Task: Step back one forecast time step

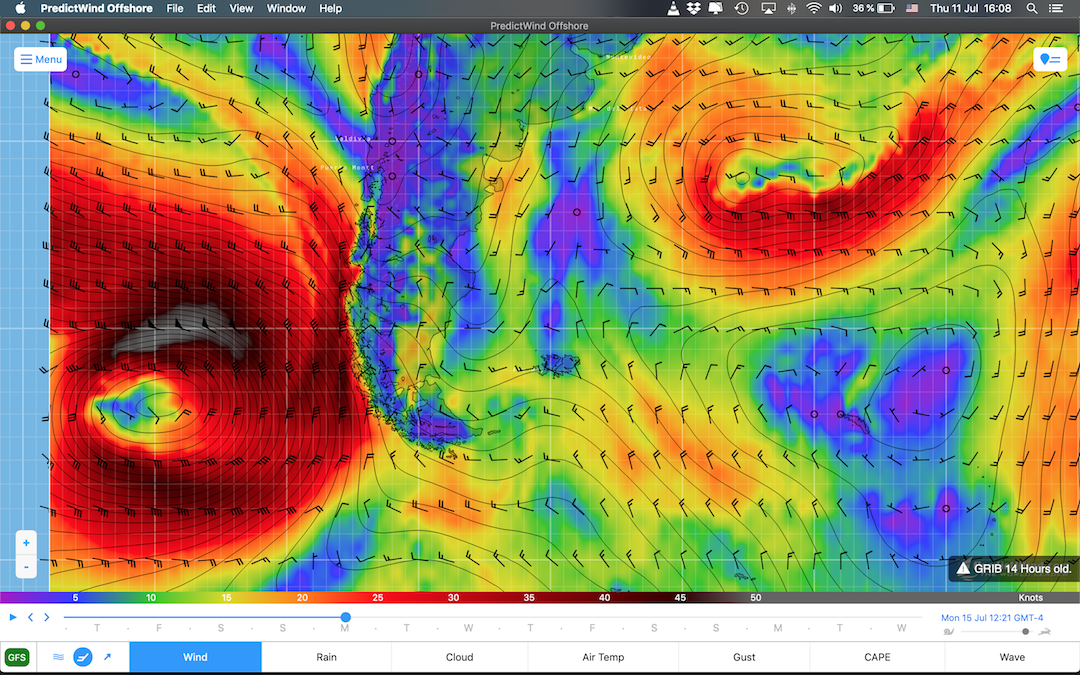Action: click(30, 617)
